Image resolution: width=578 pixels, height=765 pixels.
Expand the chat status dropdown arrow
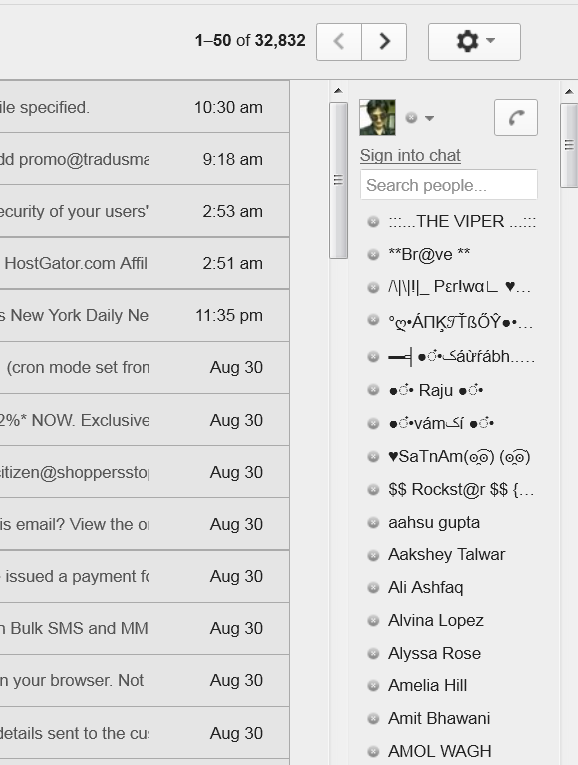point(429,118)
